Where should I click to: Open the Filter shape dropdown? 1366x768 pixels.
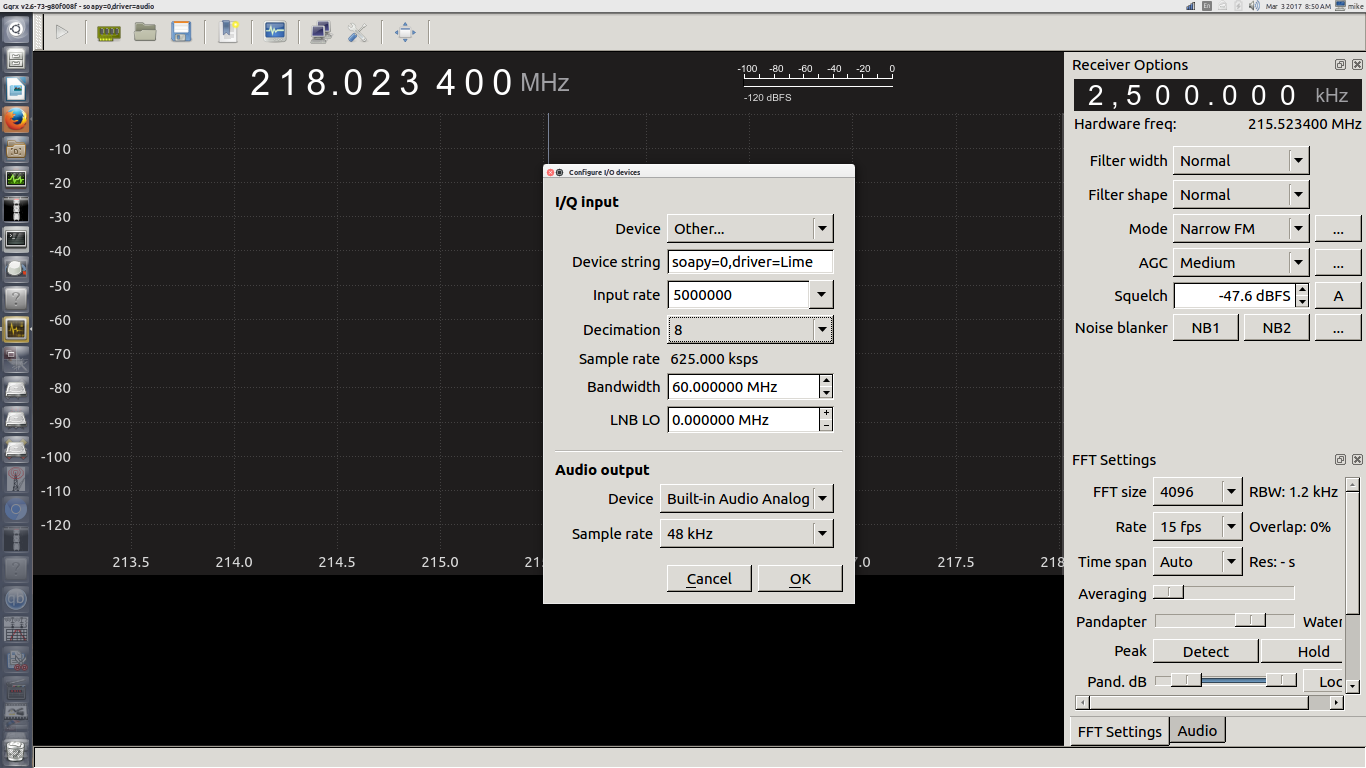1241,194
